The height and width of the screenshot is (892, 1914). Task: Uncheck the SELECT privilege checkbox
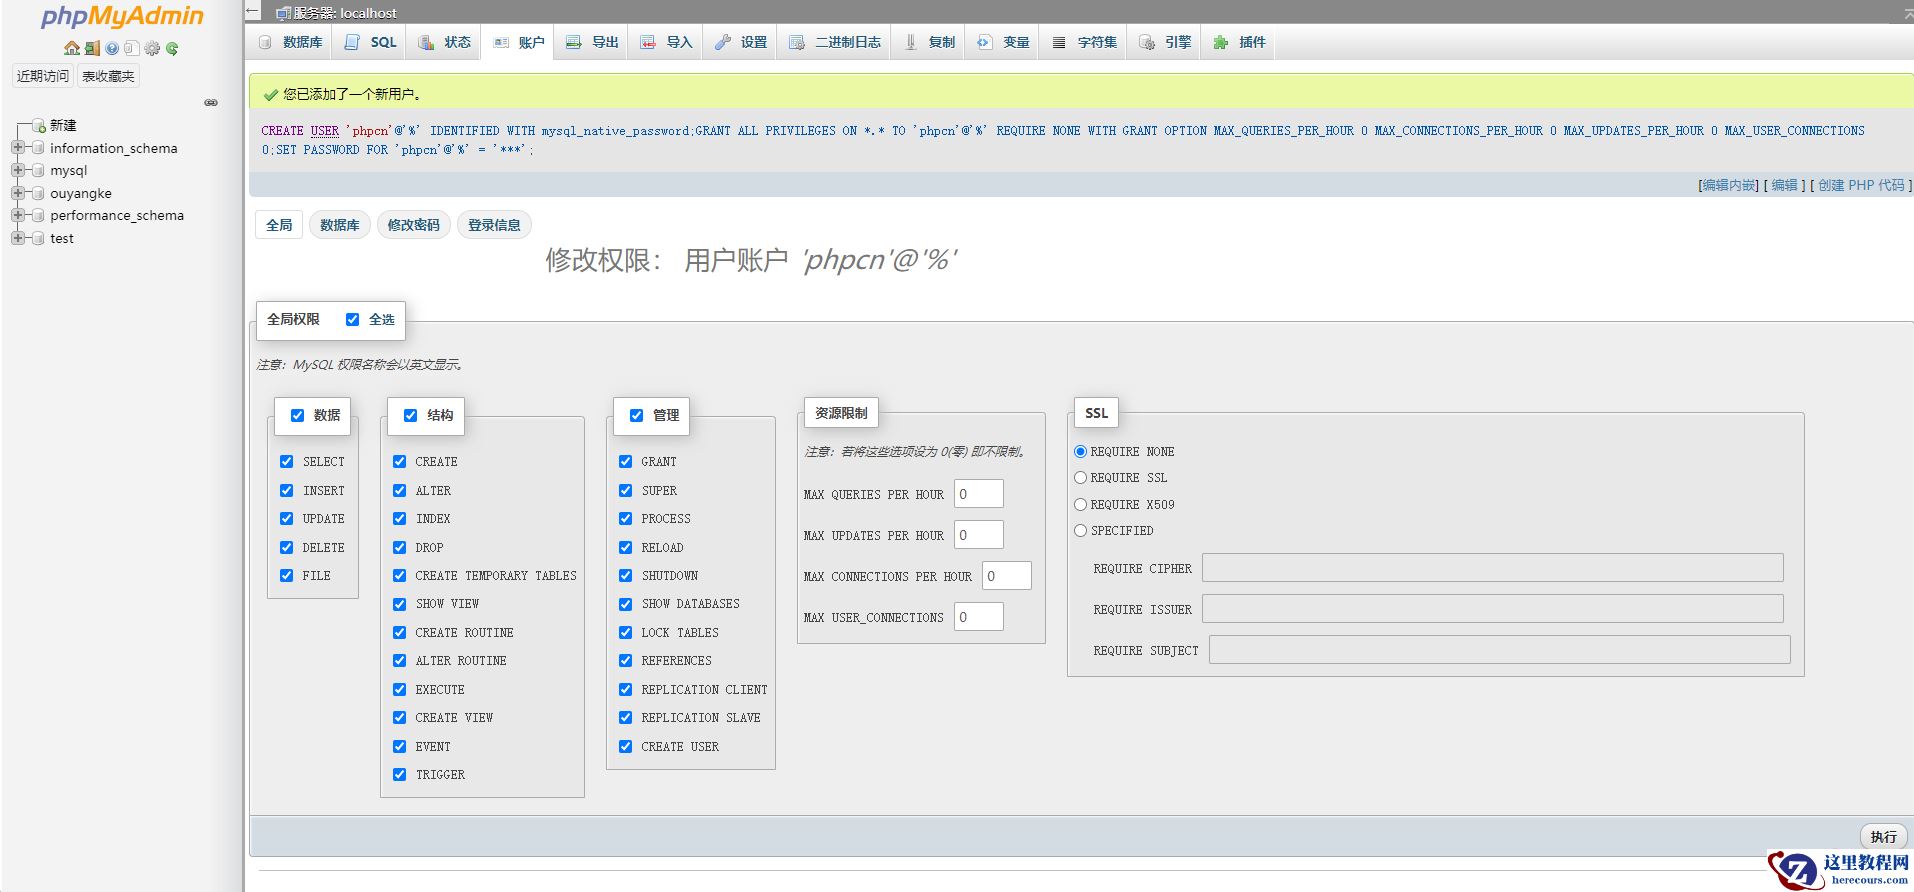(287, 462)
